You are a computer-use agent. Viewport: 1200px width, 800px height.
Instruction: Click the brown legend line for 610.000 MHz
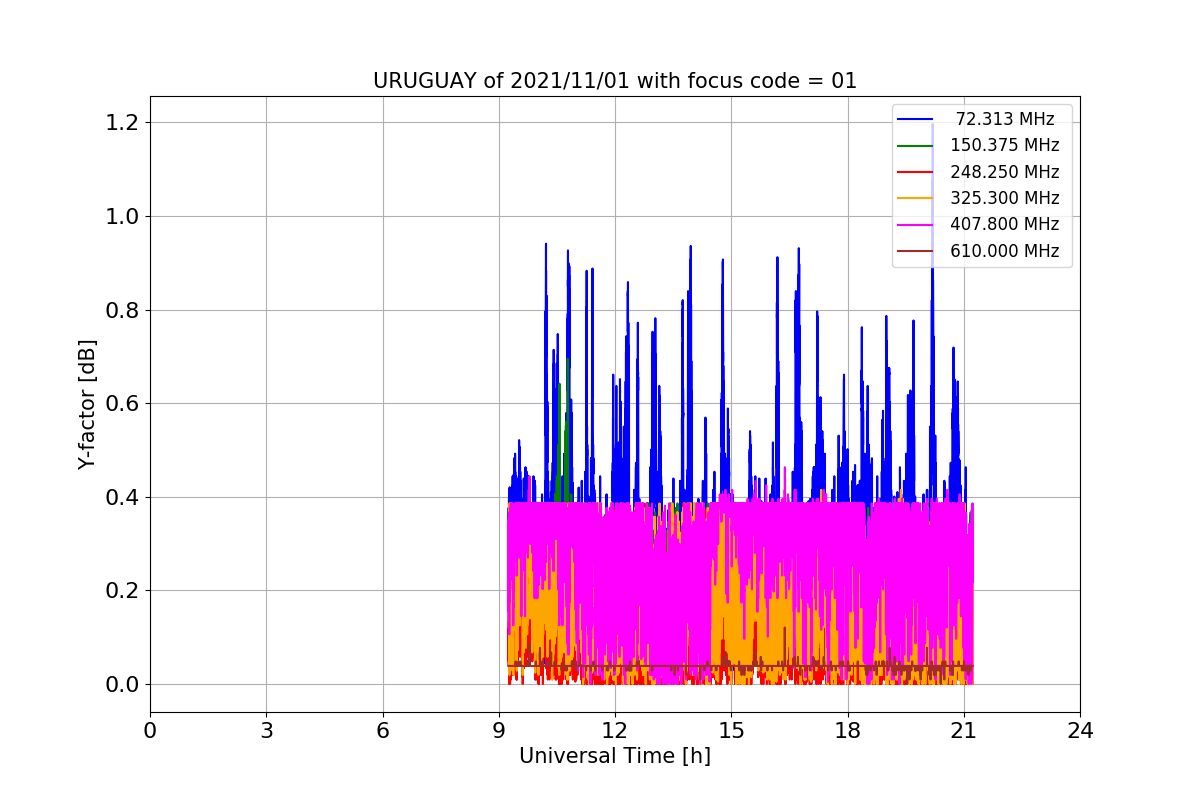pos(915,251)
